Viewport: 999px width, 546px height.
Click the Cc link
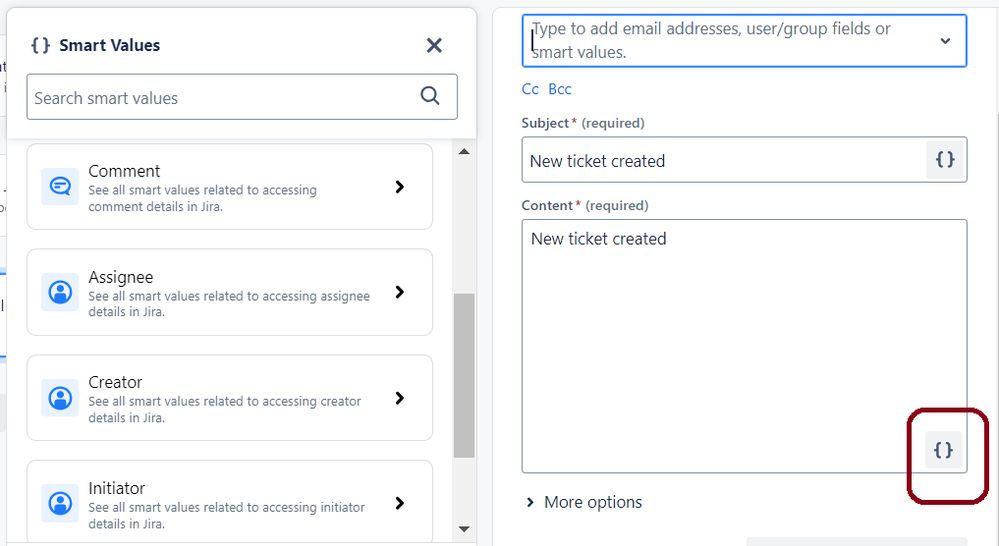[530, 89]
